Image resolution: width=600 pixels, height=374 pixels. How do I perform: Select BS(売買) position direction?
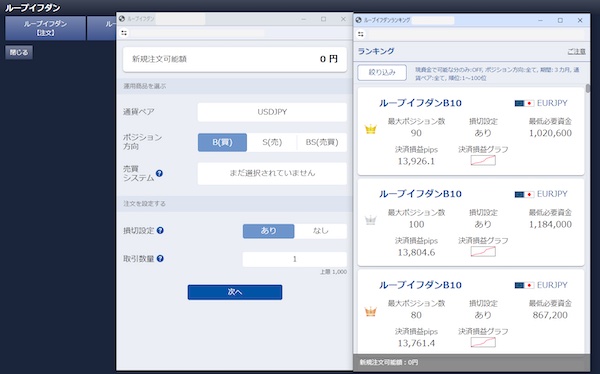coord(322,142)
